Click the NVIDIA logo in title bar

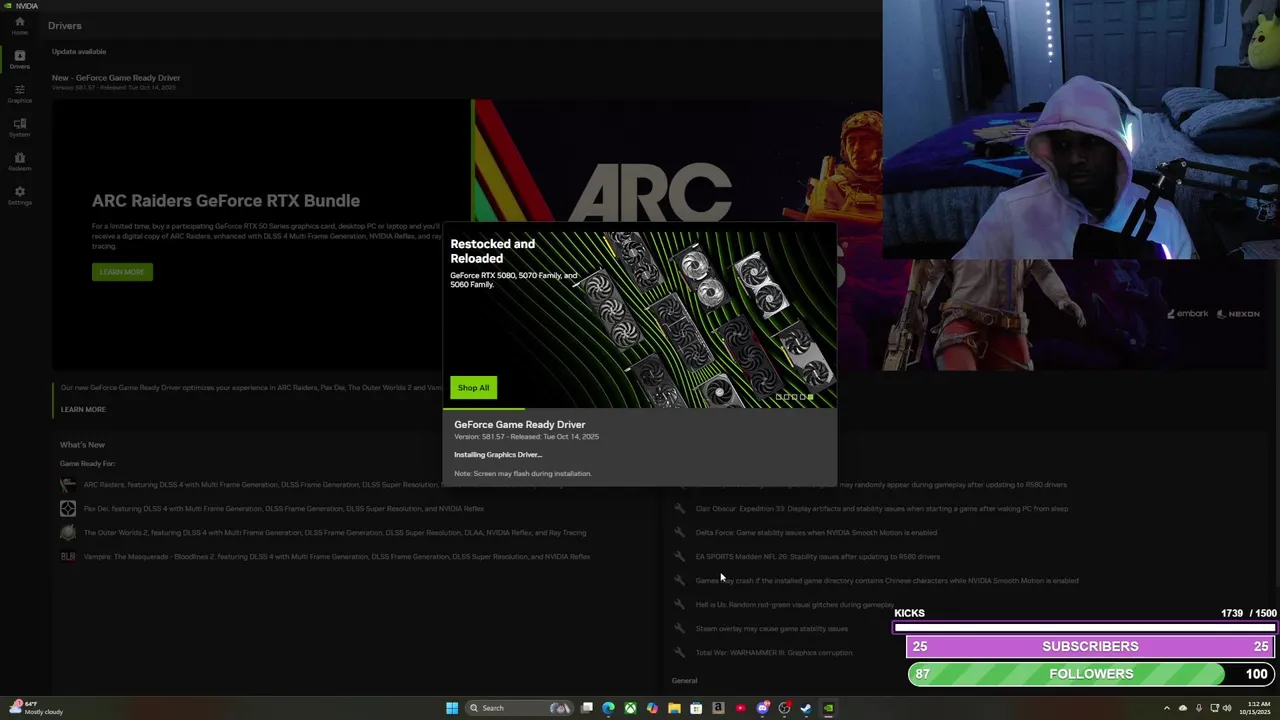6,5
